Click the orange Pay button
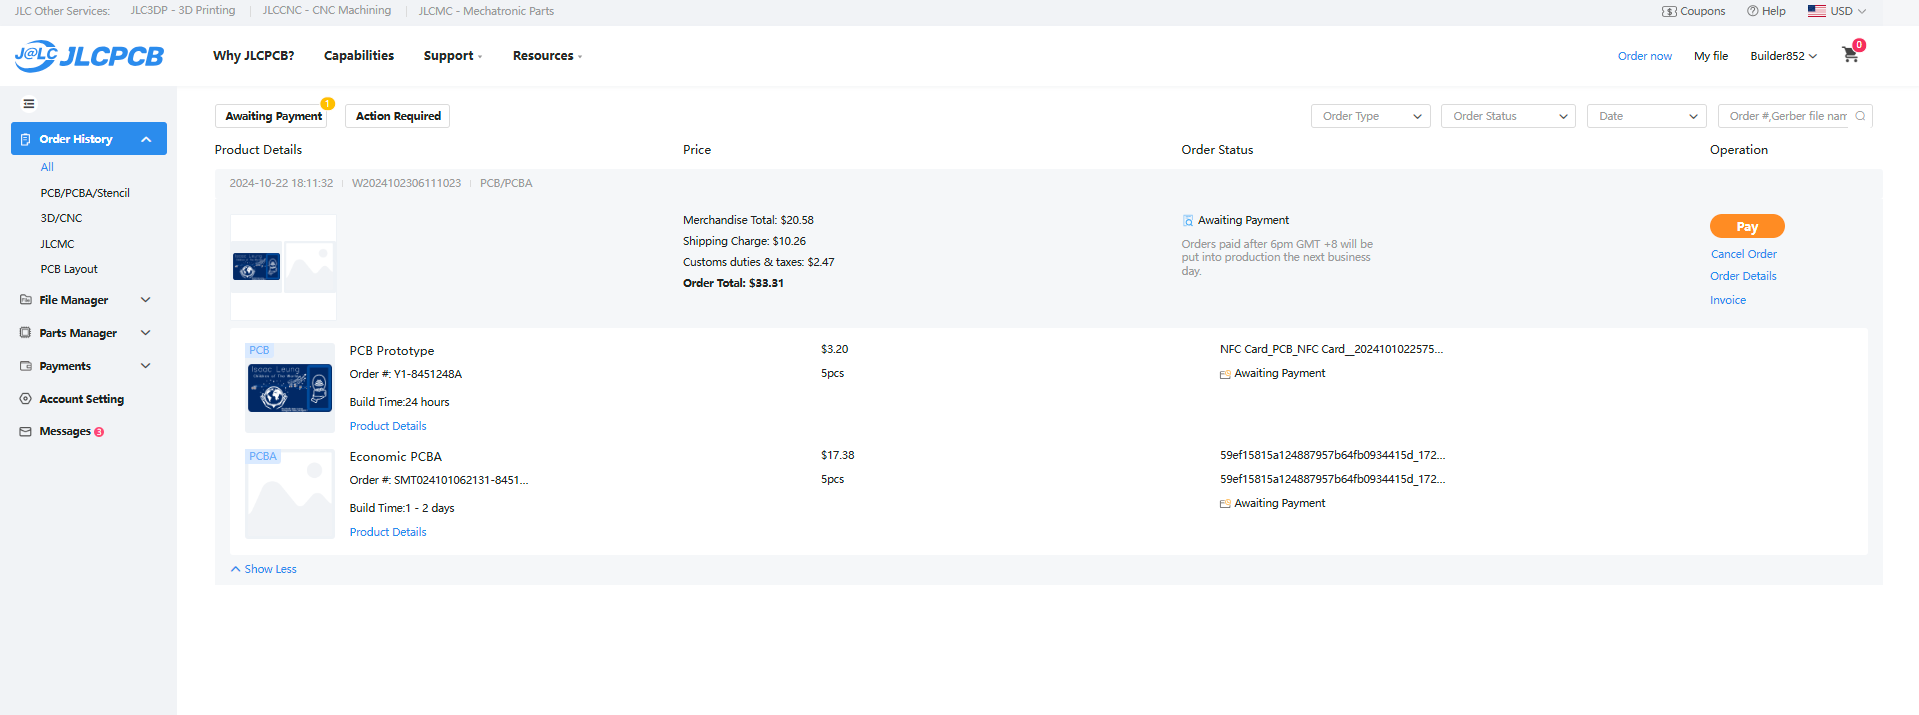Screen dimensions: 1919x715 [x=1747, y=226]
